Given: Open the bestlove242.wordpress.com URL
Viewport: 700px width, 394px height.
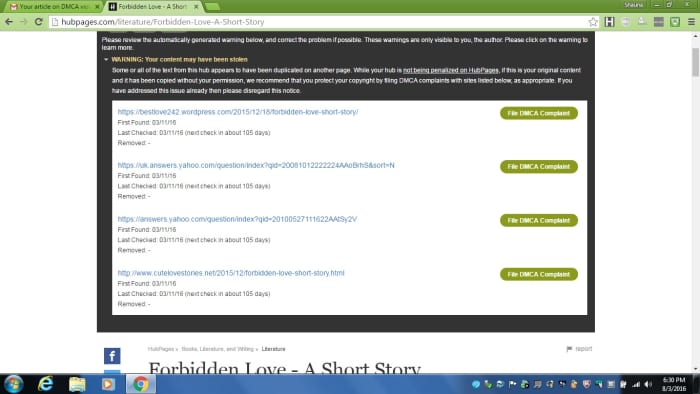Looking at the screenshot, I should click(x=238, y=112).
